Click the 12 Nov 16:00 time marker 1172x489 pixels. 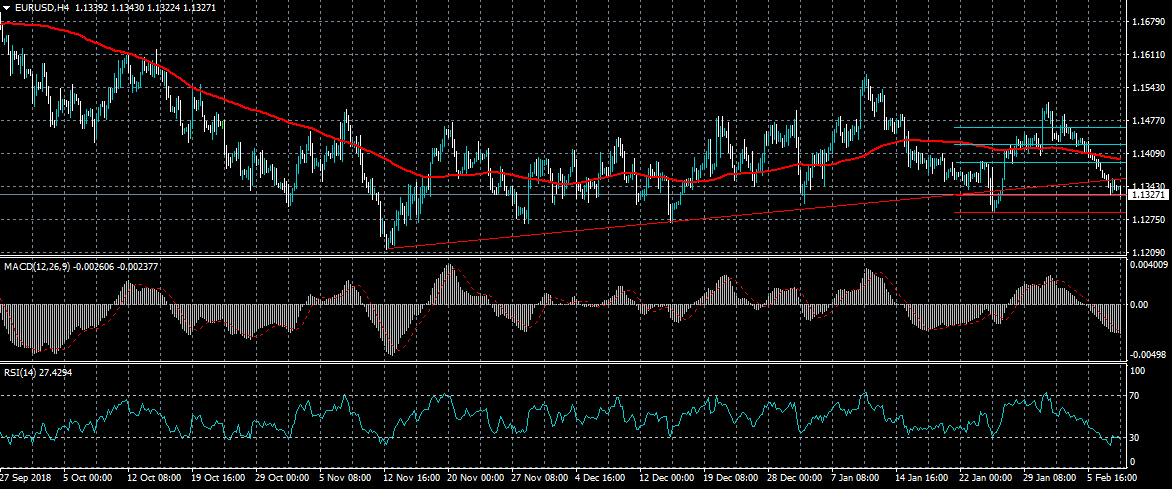point(409,480)
